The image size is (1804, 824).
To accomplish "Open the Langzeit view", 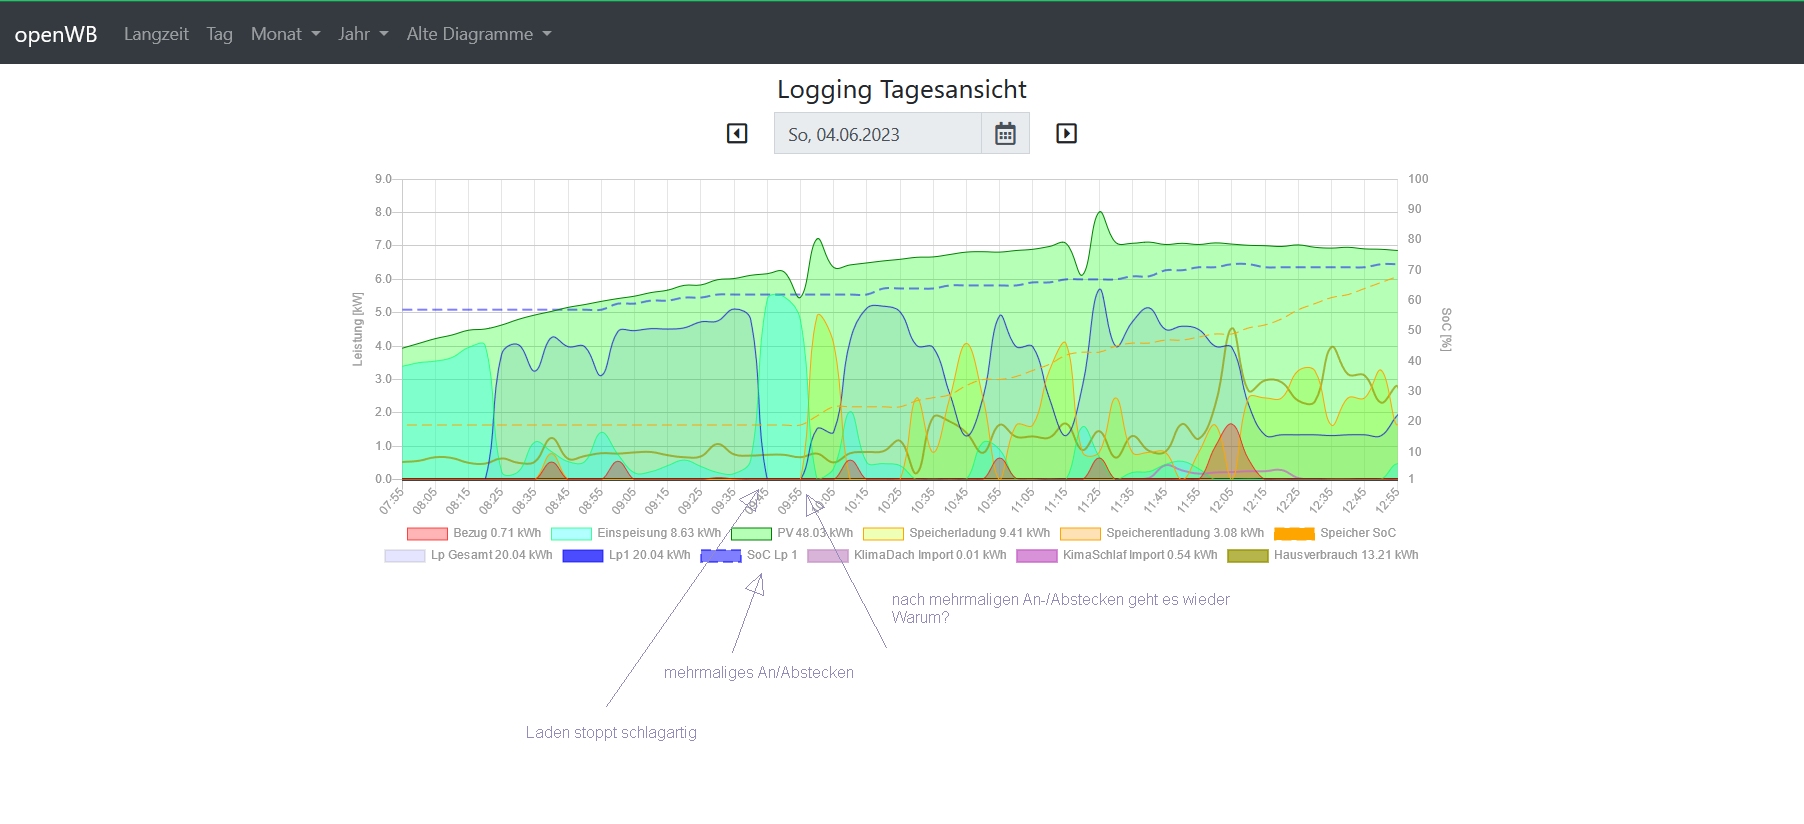I will 156,34.
